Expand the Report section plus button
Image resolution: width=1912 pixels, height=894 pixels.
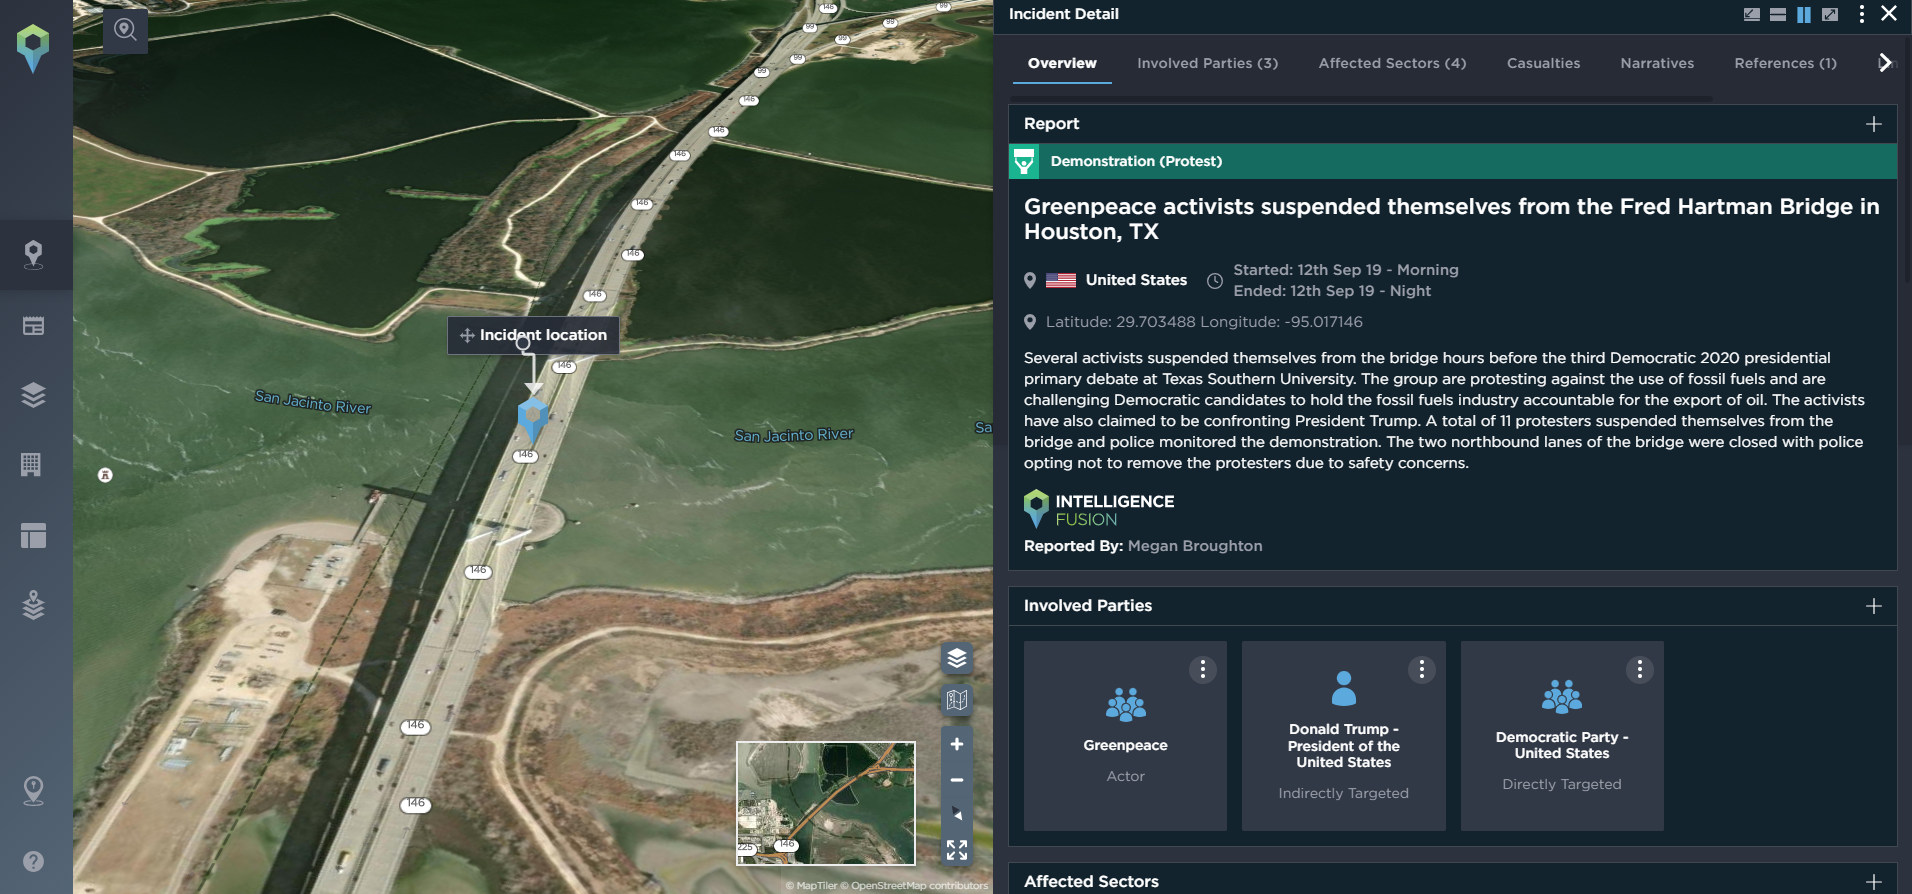1874,124
